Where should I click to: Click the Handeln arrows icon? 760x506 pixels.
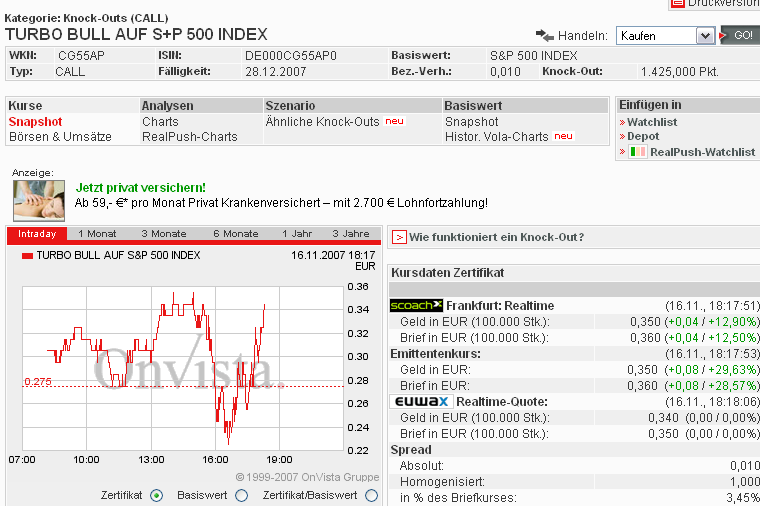(544, 35)
